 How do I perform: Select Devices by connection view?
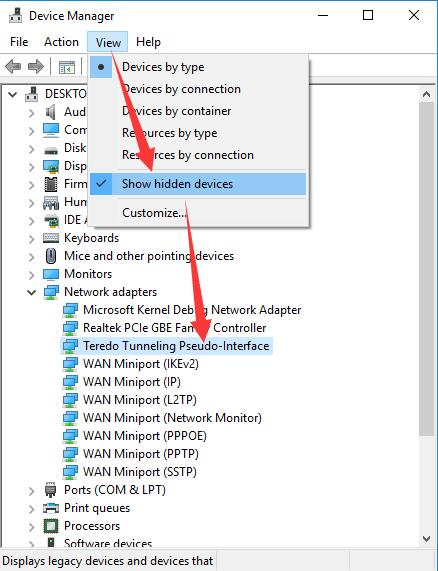(x=198, y=89)
